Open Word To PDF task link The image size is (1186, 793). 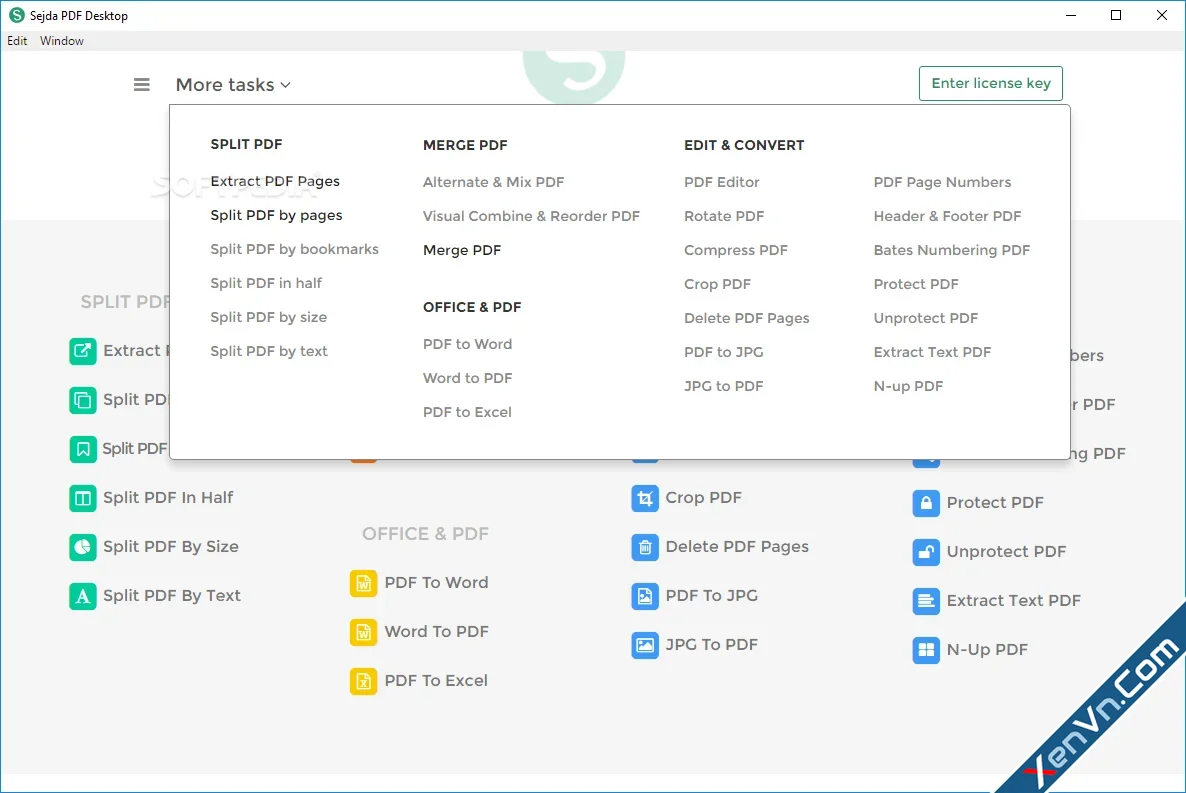coord(436,632)
